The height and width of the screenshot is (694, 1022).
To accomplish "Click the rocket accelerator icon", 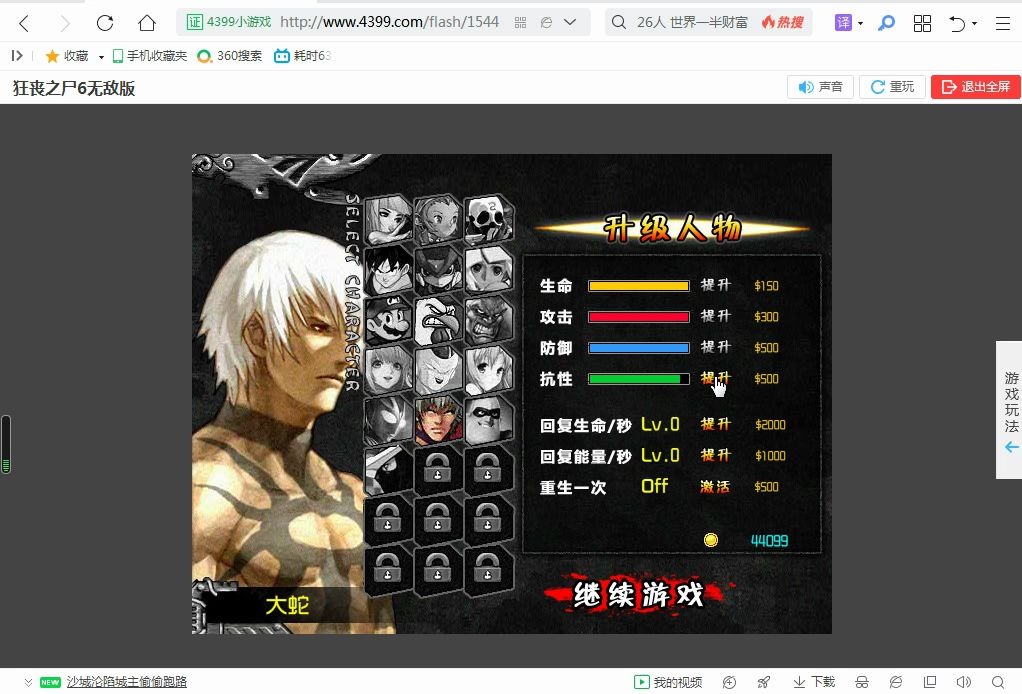I will tap(763, 682).
